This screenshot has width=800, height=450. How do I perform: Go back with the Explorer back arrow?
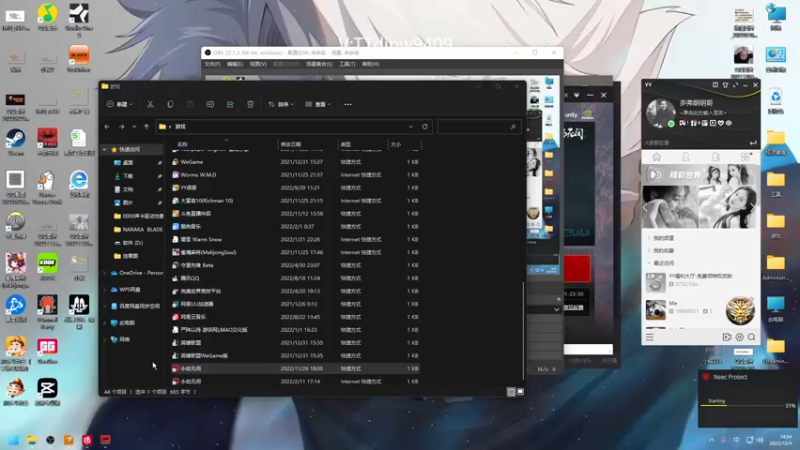pos(107,127)
